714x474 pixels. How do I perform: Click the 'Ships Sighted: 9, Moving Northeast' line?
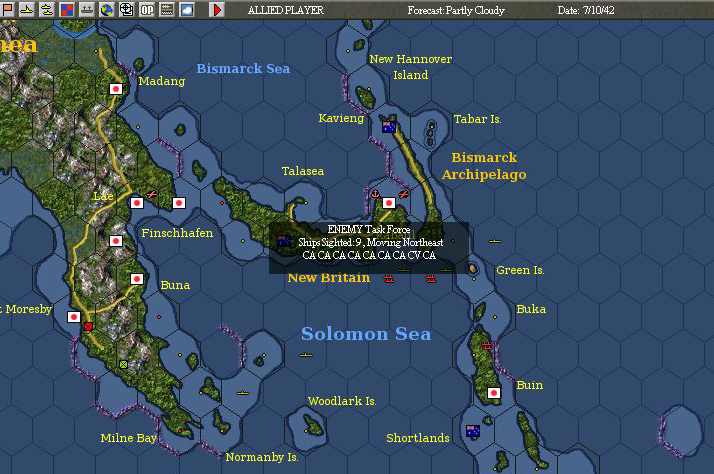[371, 242]
